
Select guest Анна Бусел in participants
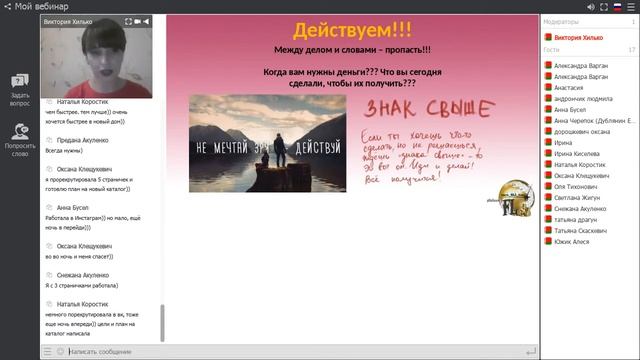[x=570, y=110]
